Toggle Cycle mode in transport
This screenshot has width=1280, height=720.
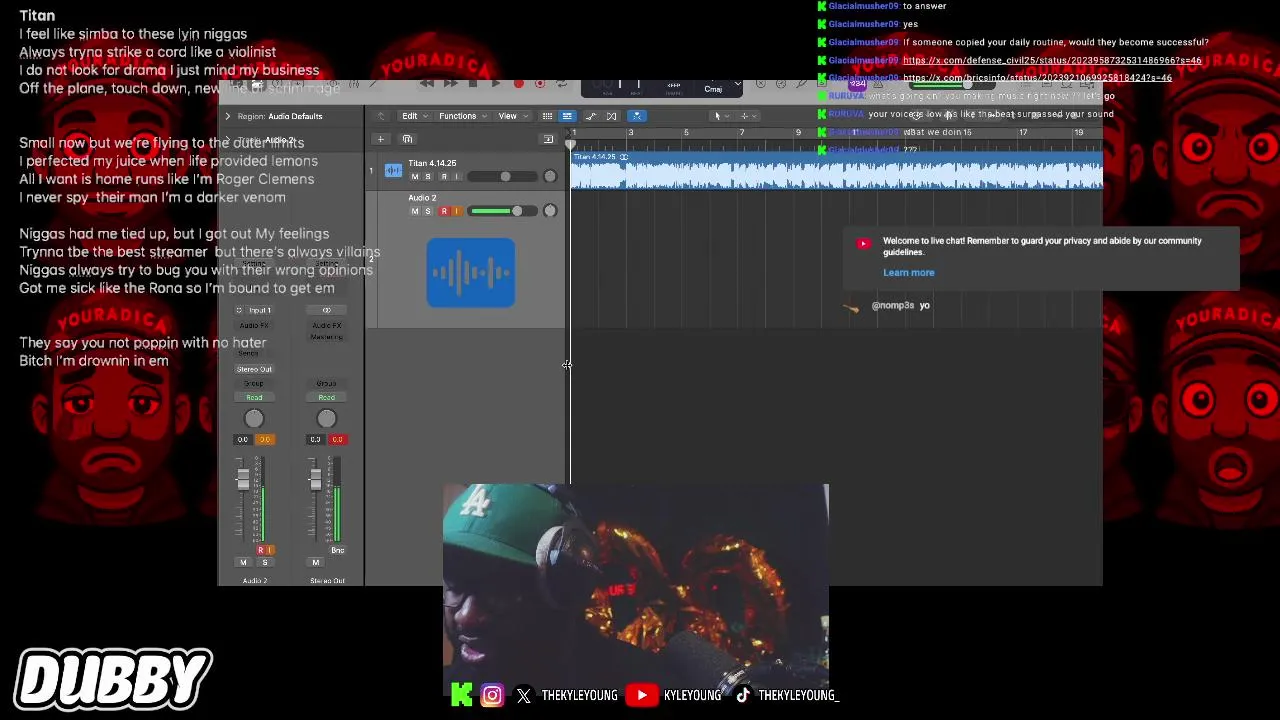[x=562, y=84]
